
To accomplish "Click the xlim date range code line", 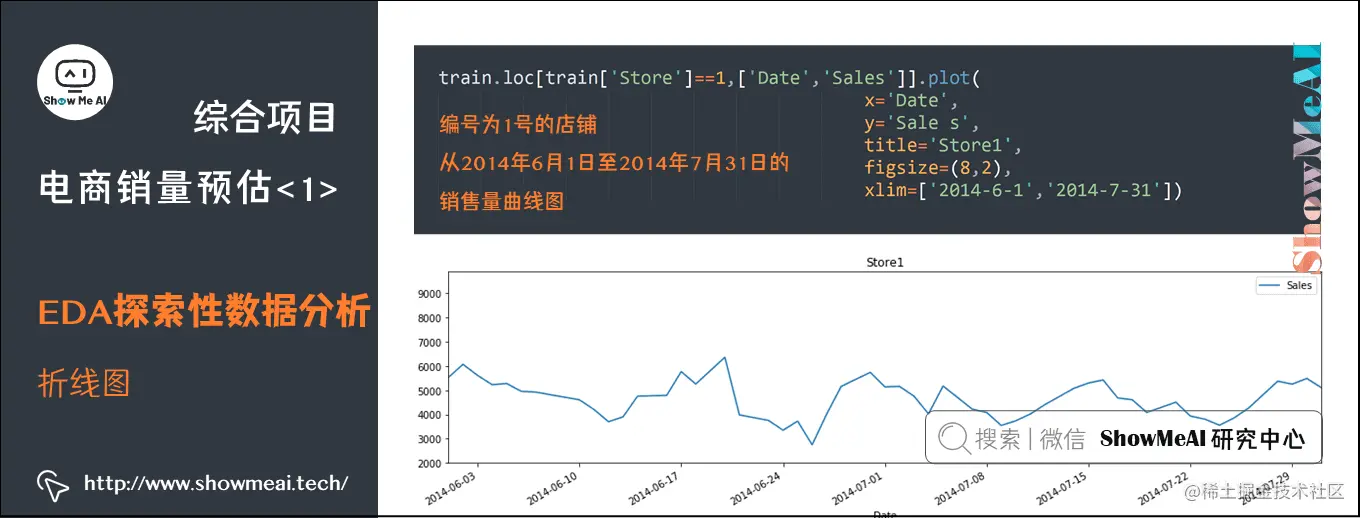I will click(1023, 190).
